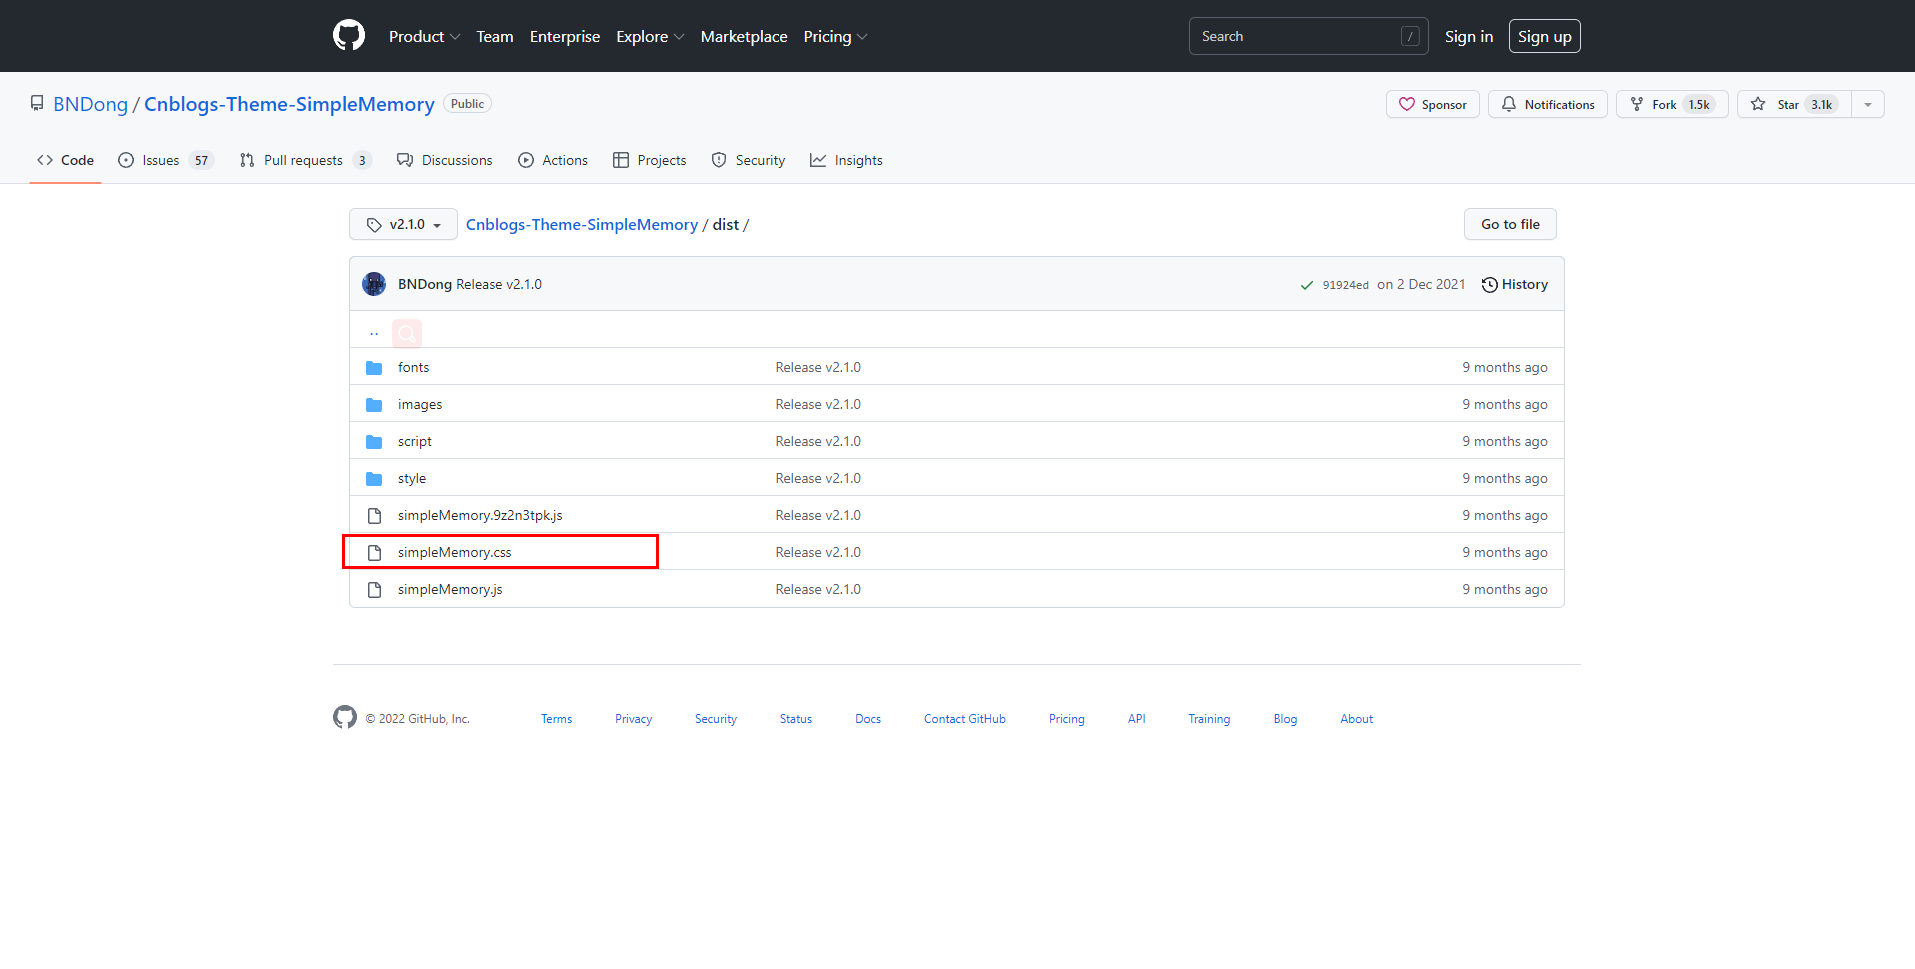Click the Star count 3.1k
This screenshot has width=1915, height=969.
pos(1822,104)
